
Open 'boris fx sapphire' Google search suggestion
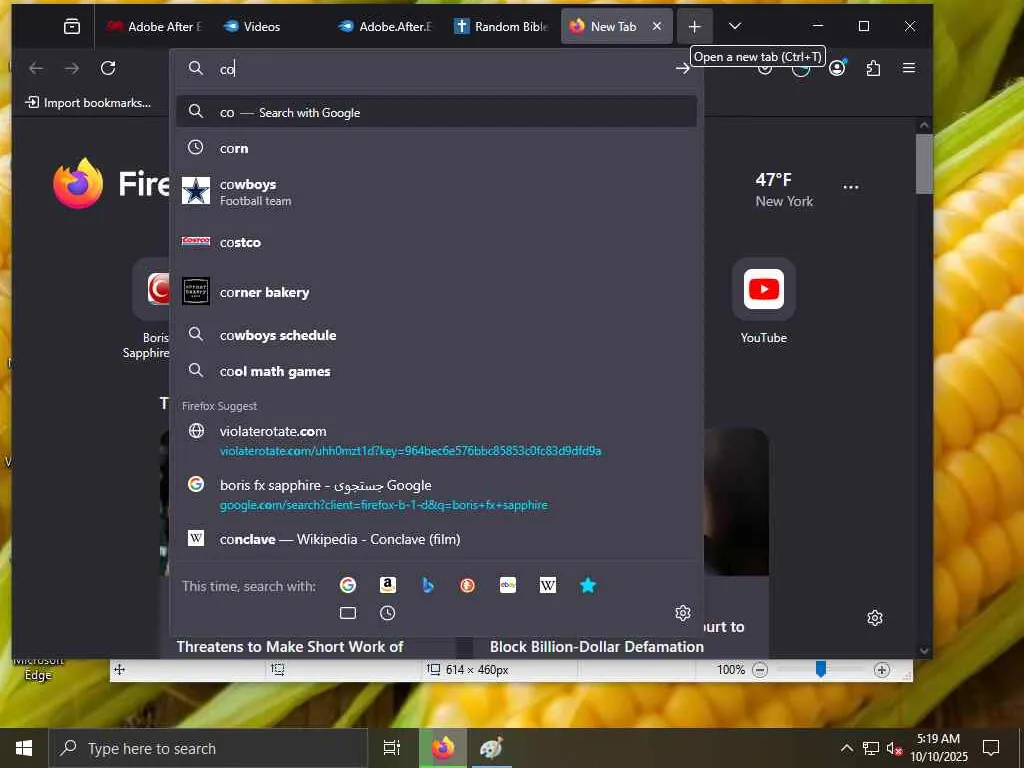(x=436, y=494)
